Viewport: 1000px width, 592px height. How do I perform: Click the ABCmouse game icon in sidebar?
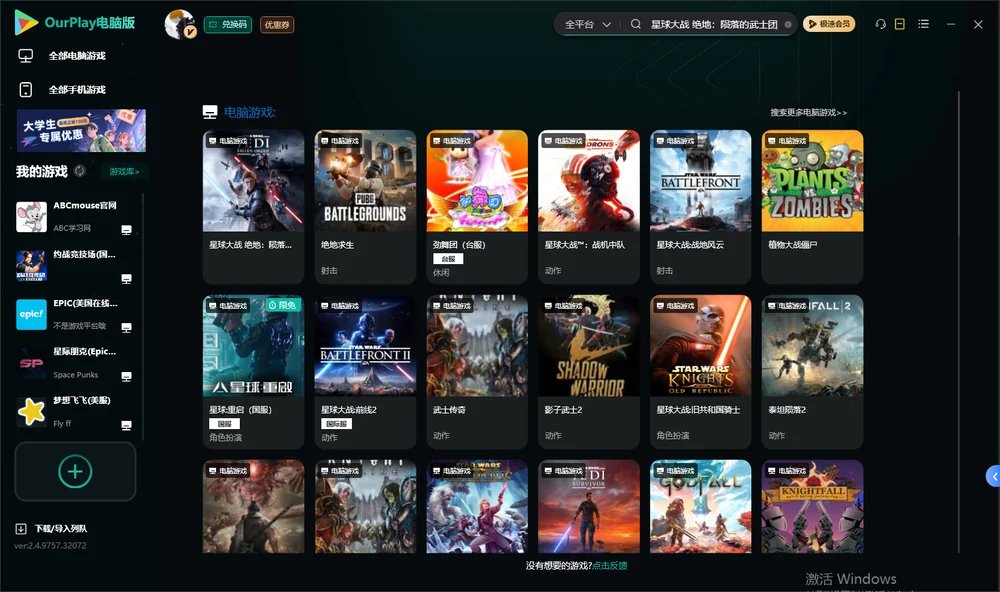[31, 217]
